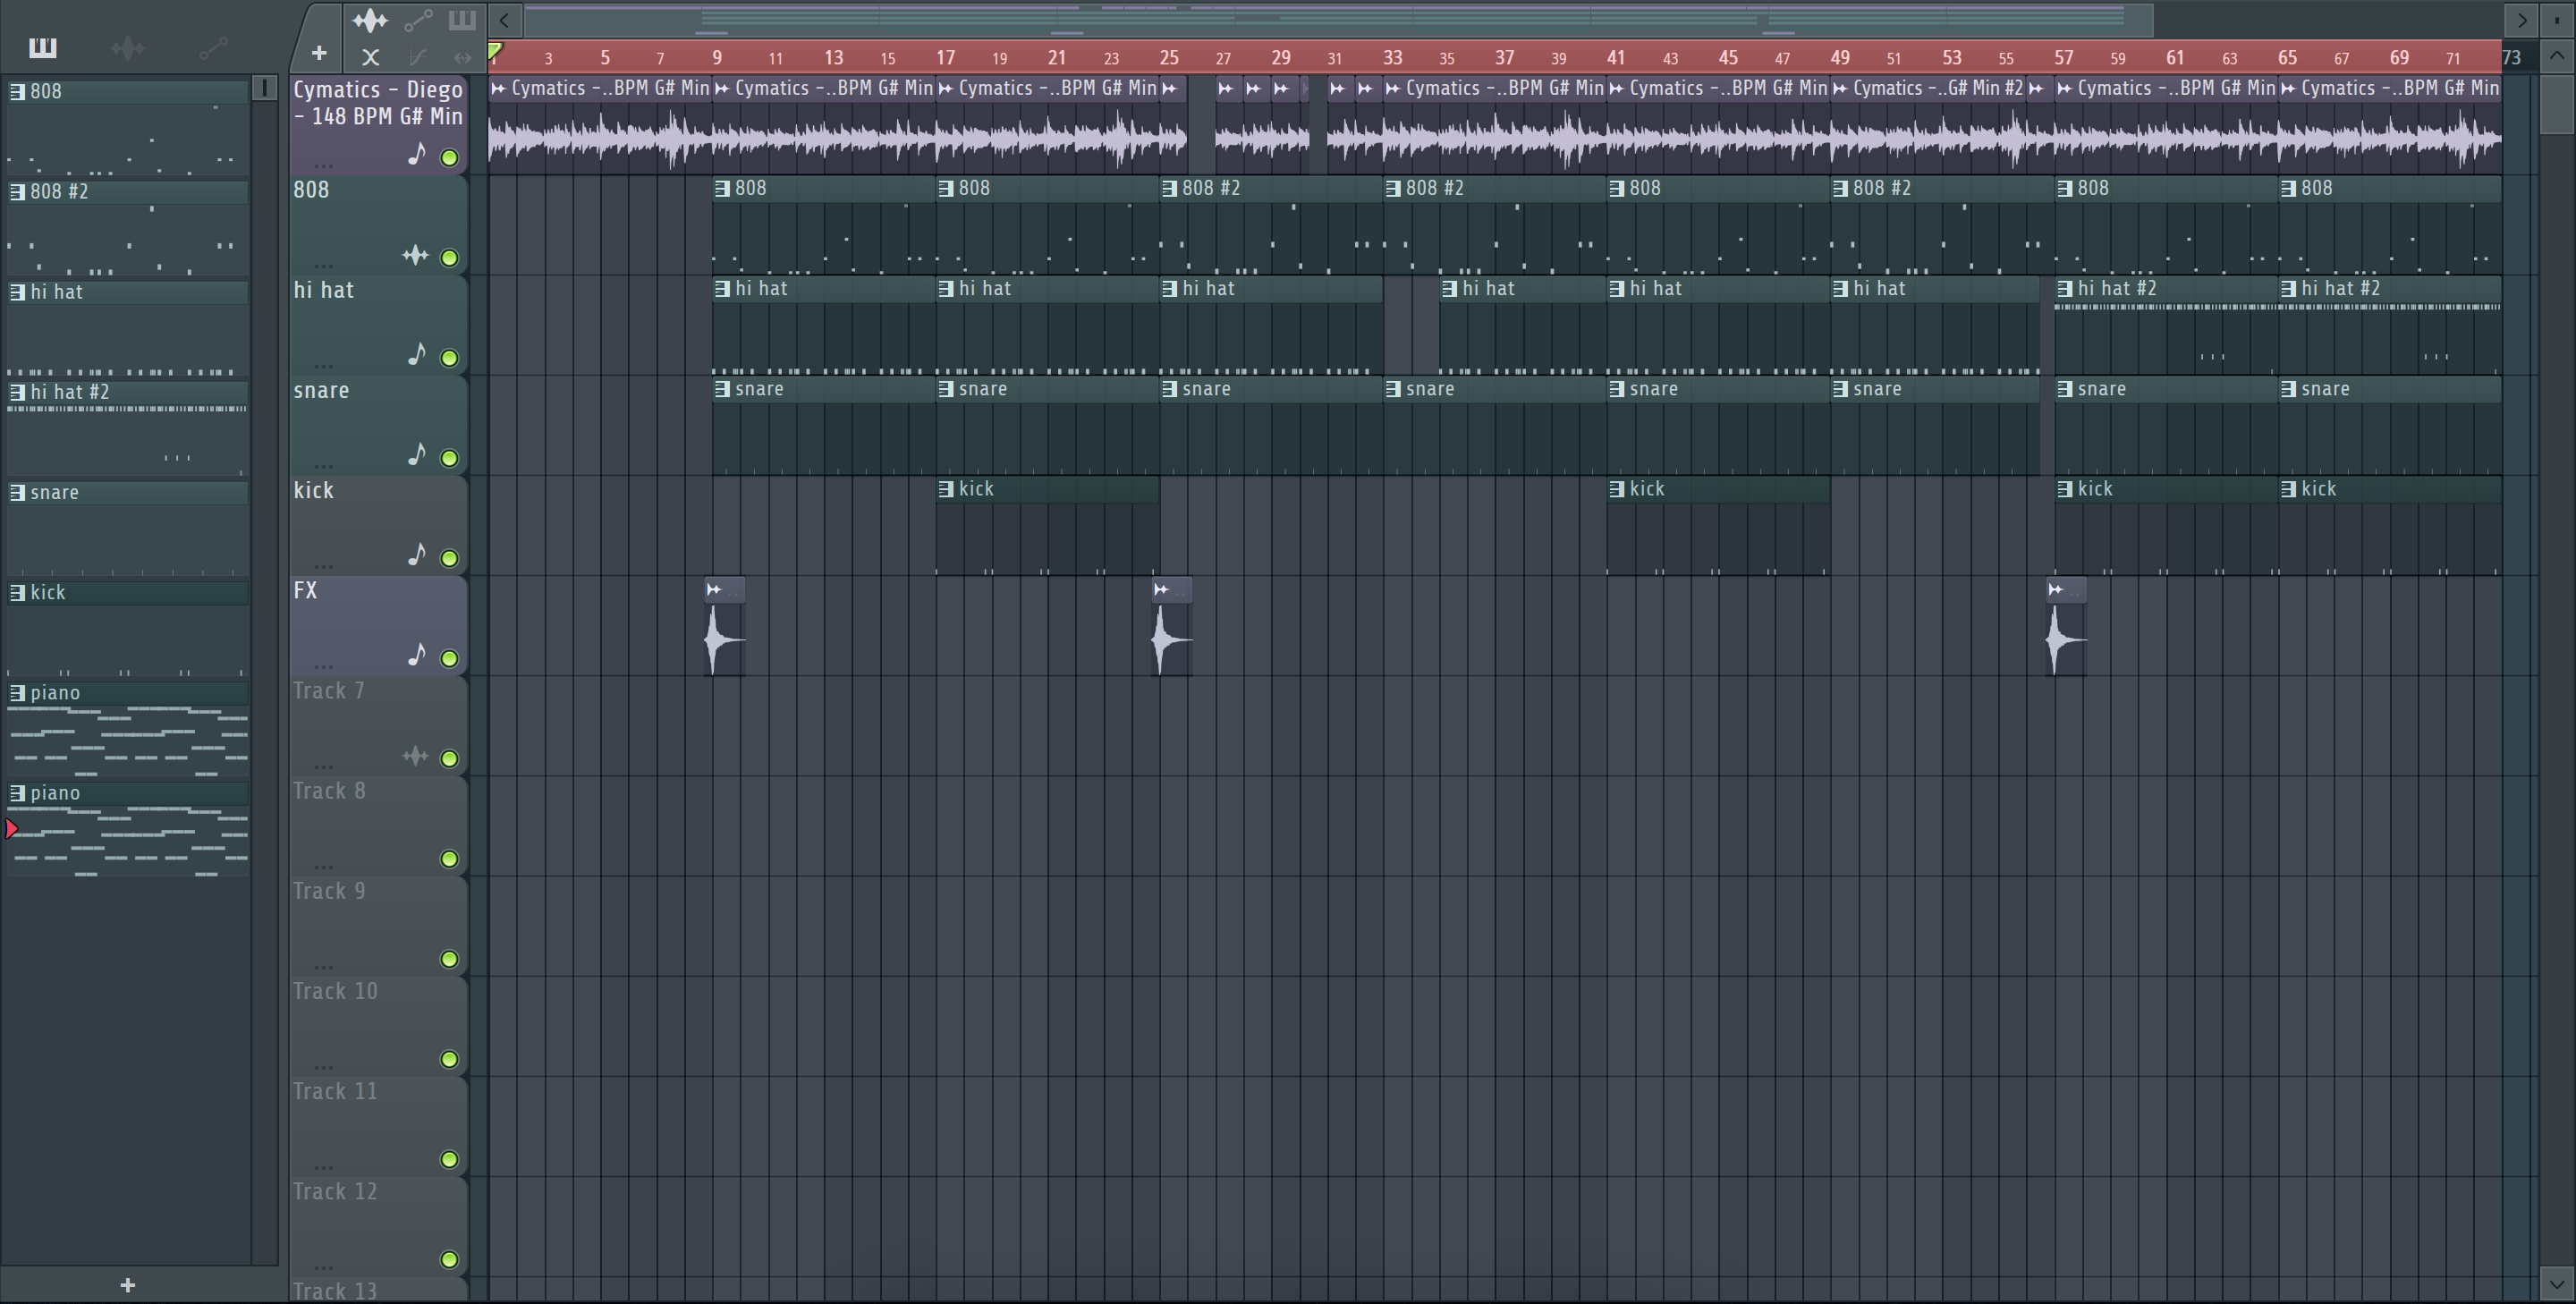Mute Track 8
Screen dimensions: 2576x1304
(x=449, y=859)
